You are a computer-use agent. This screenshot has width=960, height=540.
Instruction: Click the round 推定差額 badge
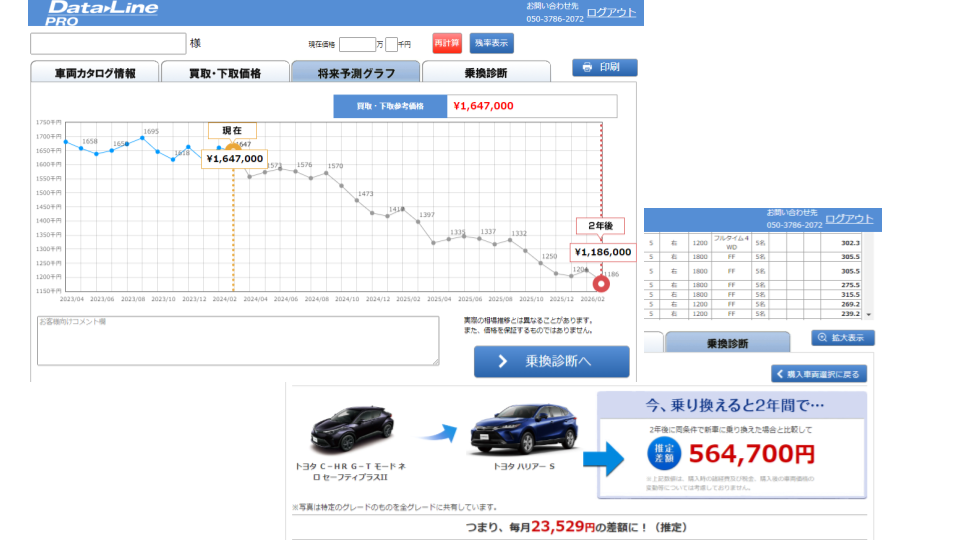(x=664, y=454)
